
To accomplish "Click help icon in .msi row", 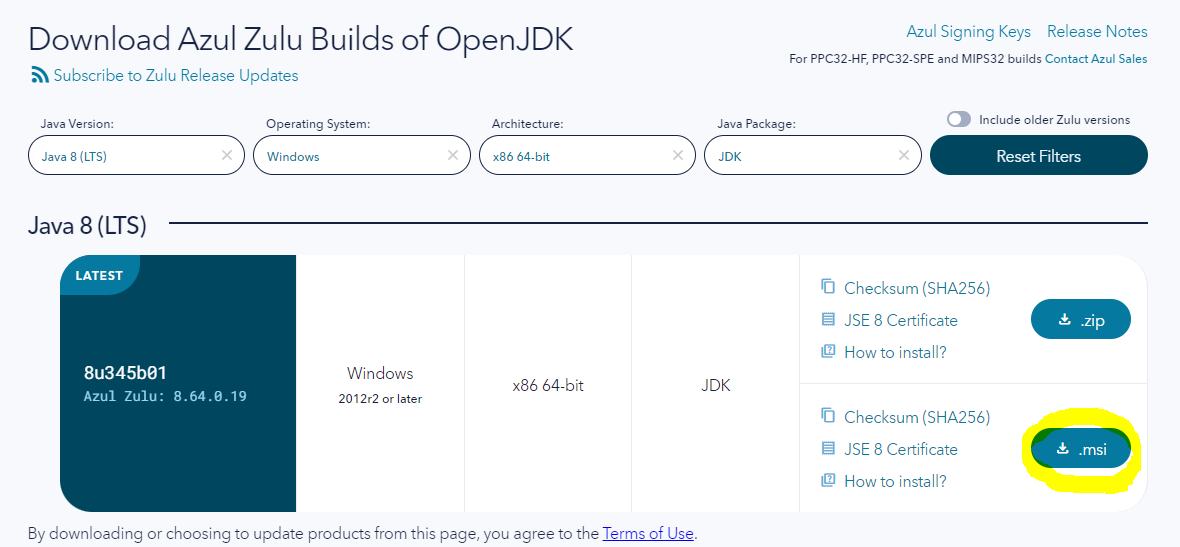I will point(828,480).
